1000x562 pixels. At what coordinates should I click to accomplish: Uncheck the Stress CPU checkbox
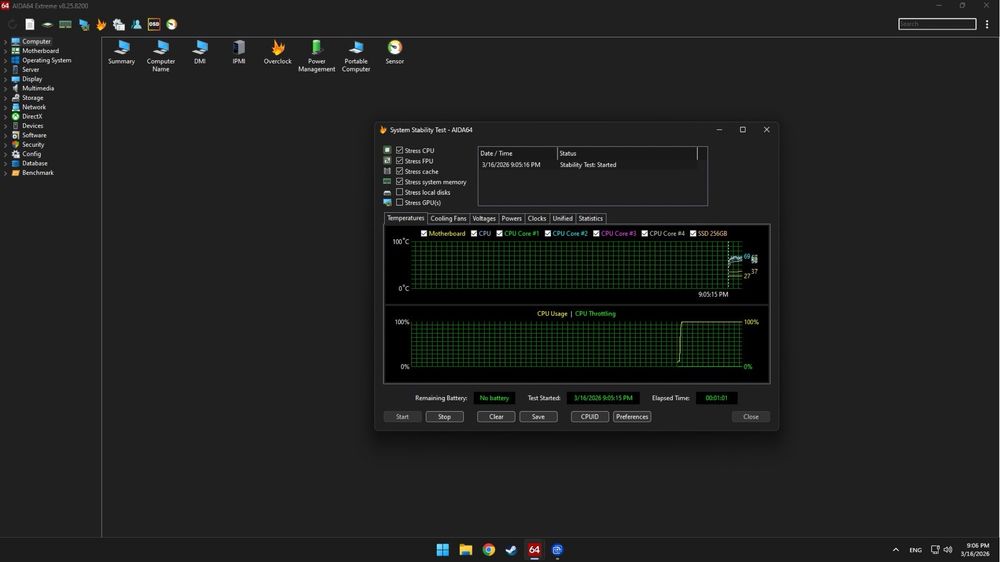point(399,151)
